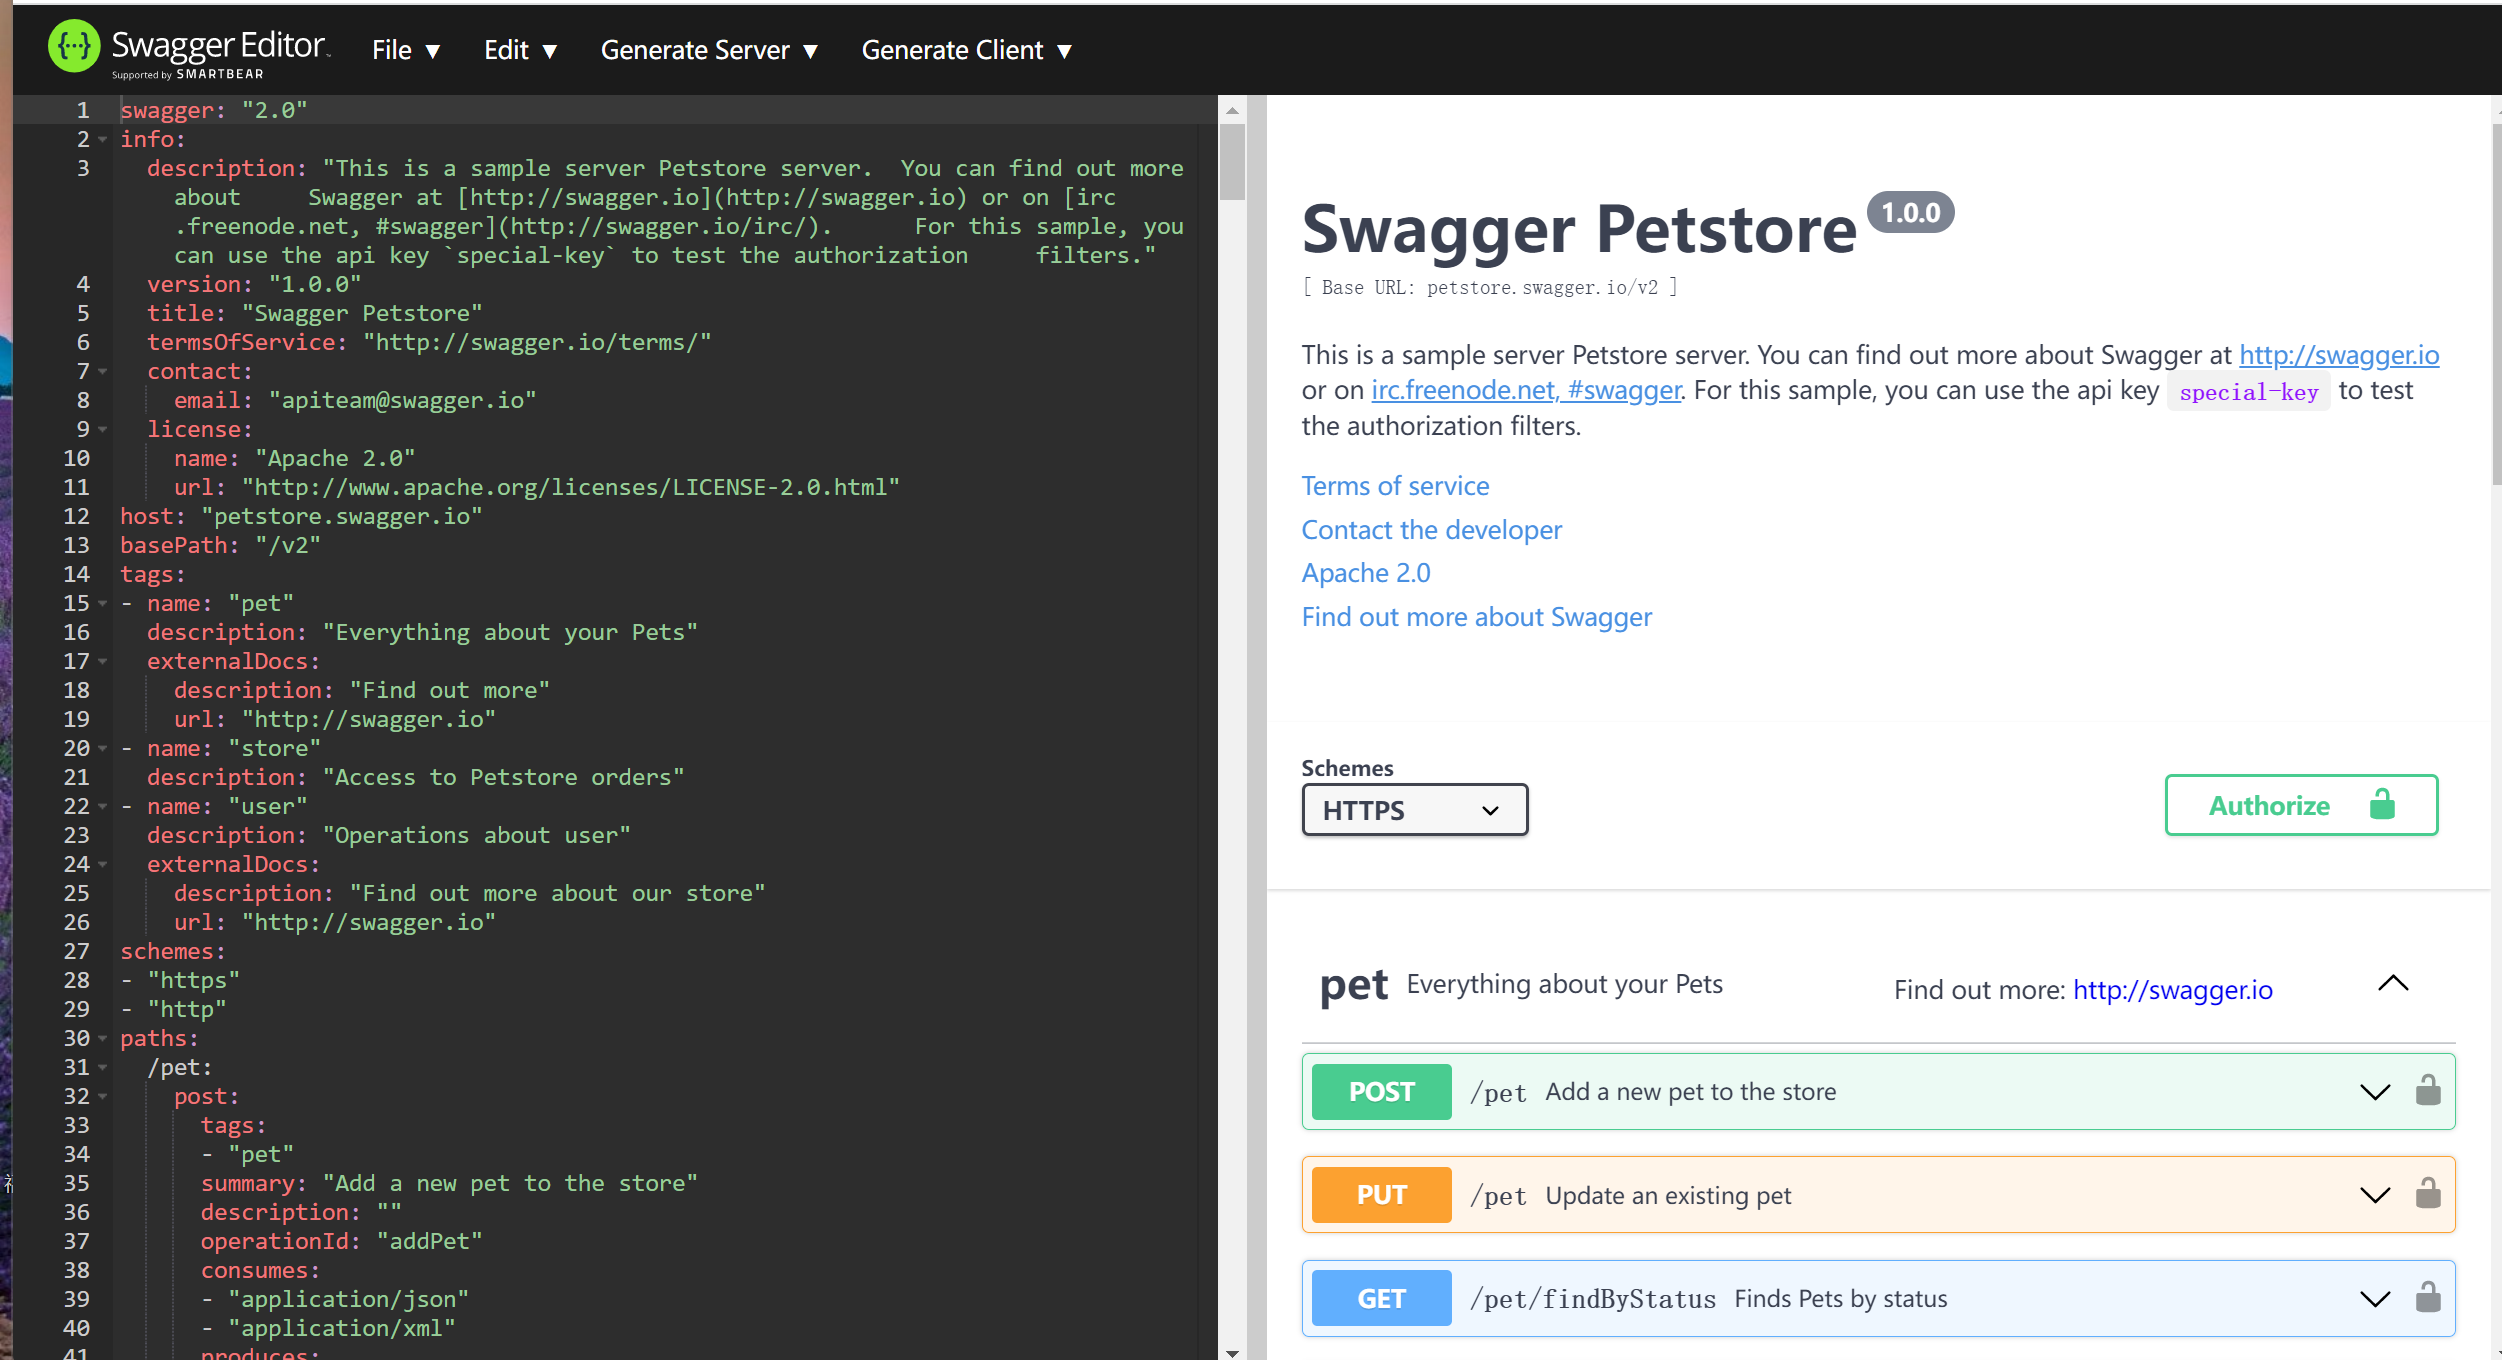Click the editor scrollbar down arrow
Image resolution: width=2502 pixels, height=1360 pixels.
click(1232, 1352)
